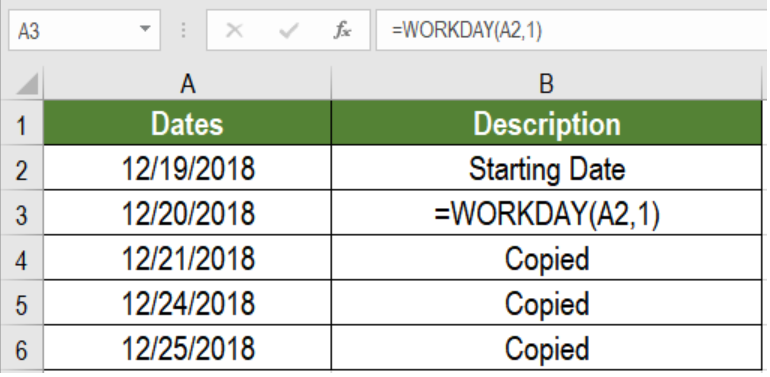Select column A header
770x377 pixels.
[x=188, y=84]
